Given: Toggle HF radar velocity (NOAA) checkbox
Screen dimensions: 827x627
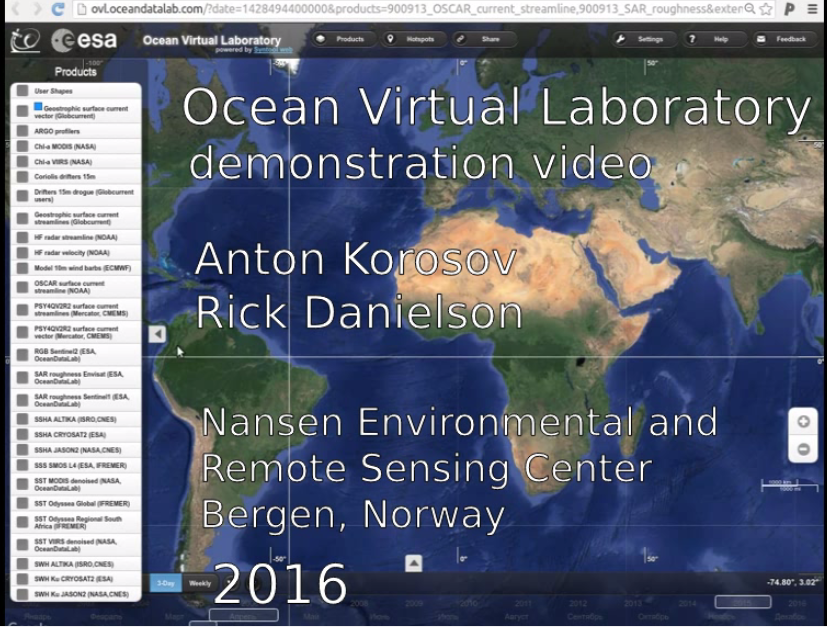Looking at the screenshot, I should pos(22,253).
